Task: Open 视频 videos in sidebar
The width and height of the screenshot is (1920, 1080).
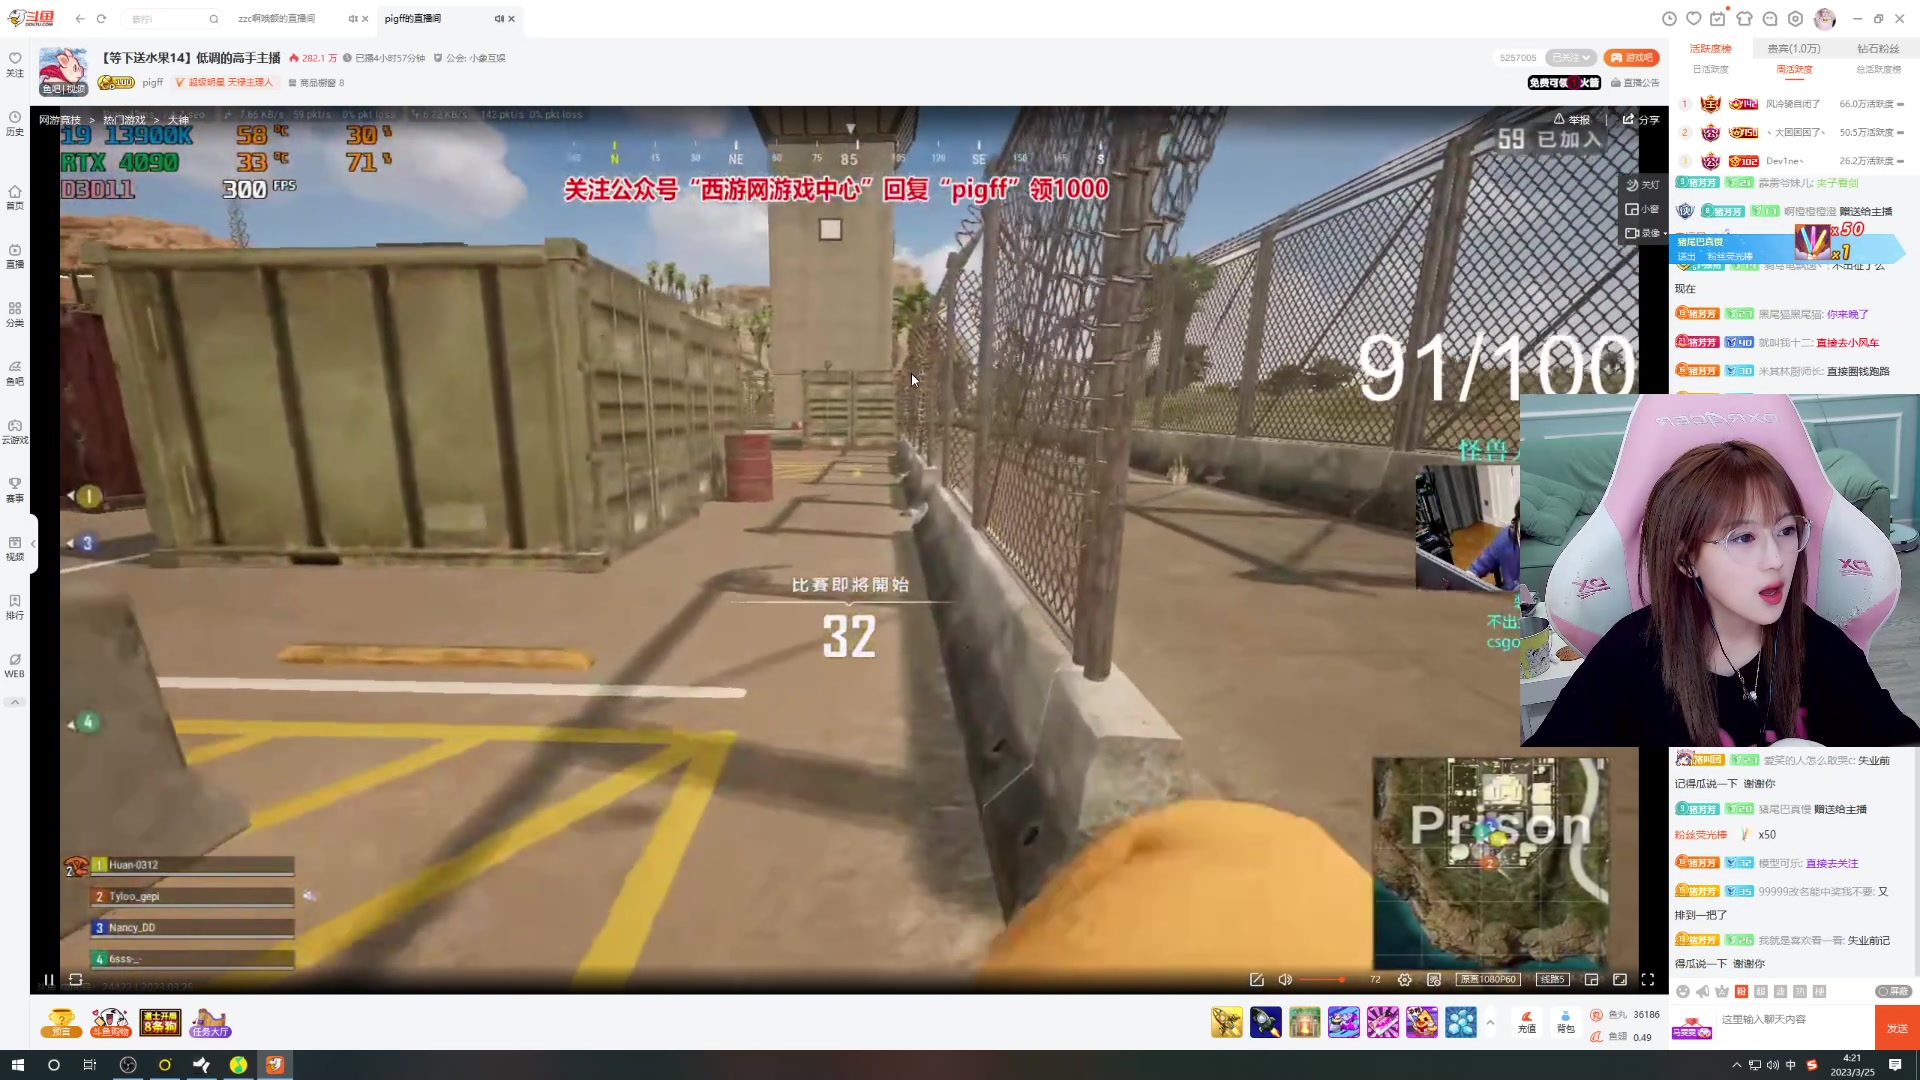Action: [x=15, y=548]
